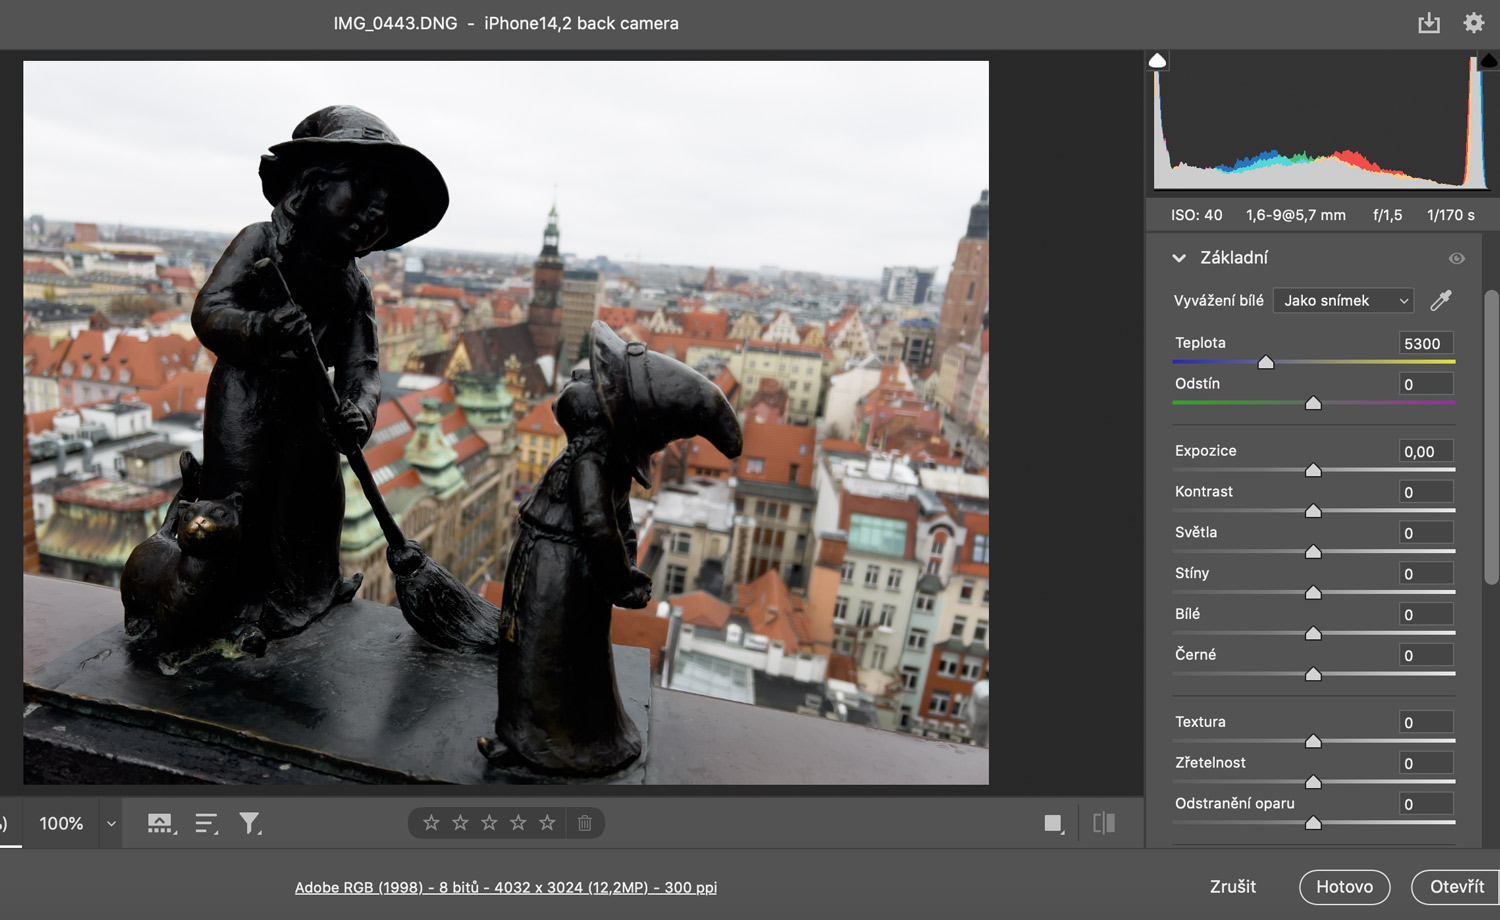The width and height of the screenshot is (1500, 920).
Task: Open the Vyvážení bílé dropdown
Action: pos(1343,300)
